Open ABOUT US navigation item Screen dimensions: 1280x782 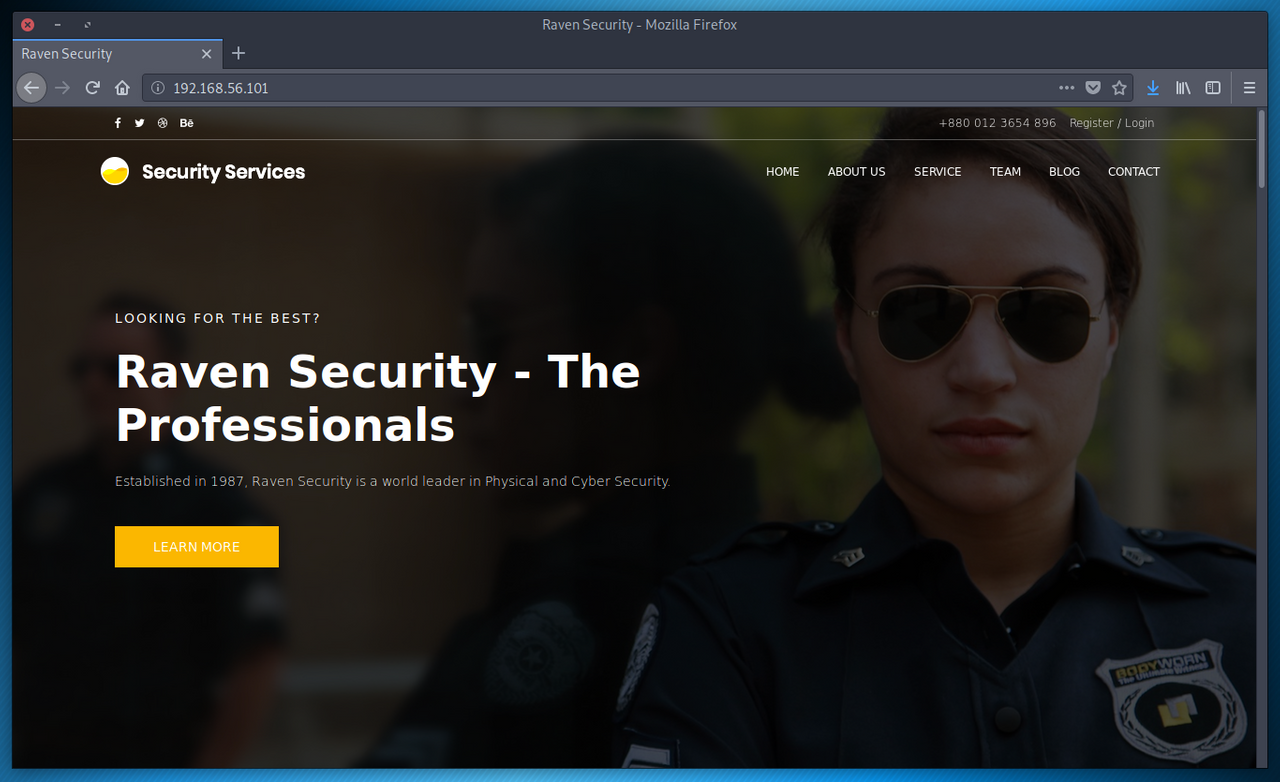pyautogui.click(x=856, y=172)
